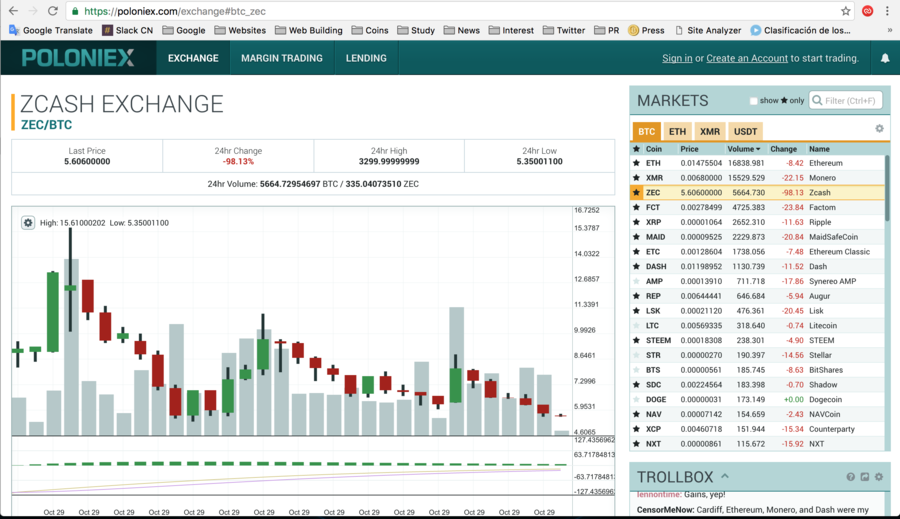Screen dimensions: 900x519
Task: Click the Sign in link
Action: (677, 58)
